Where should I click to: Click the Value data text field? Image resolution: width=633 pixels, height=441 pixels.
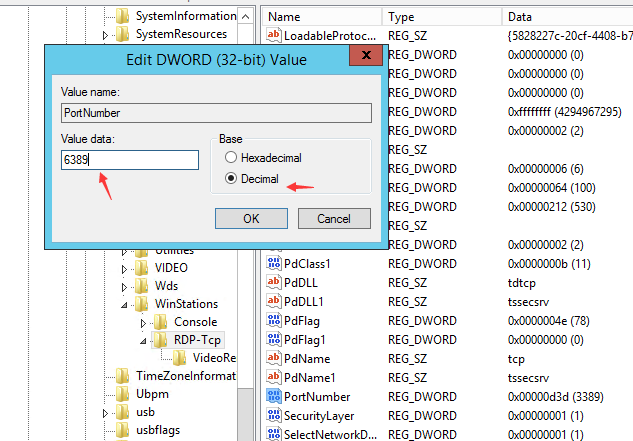[130, 160]
